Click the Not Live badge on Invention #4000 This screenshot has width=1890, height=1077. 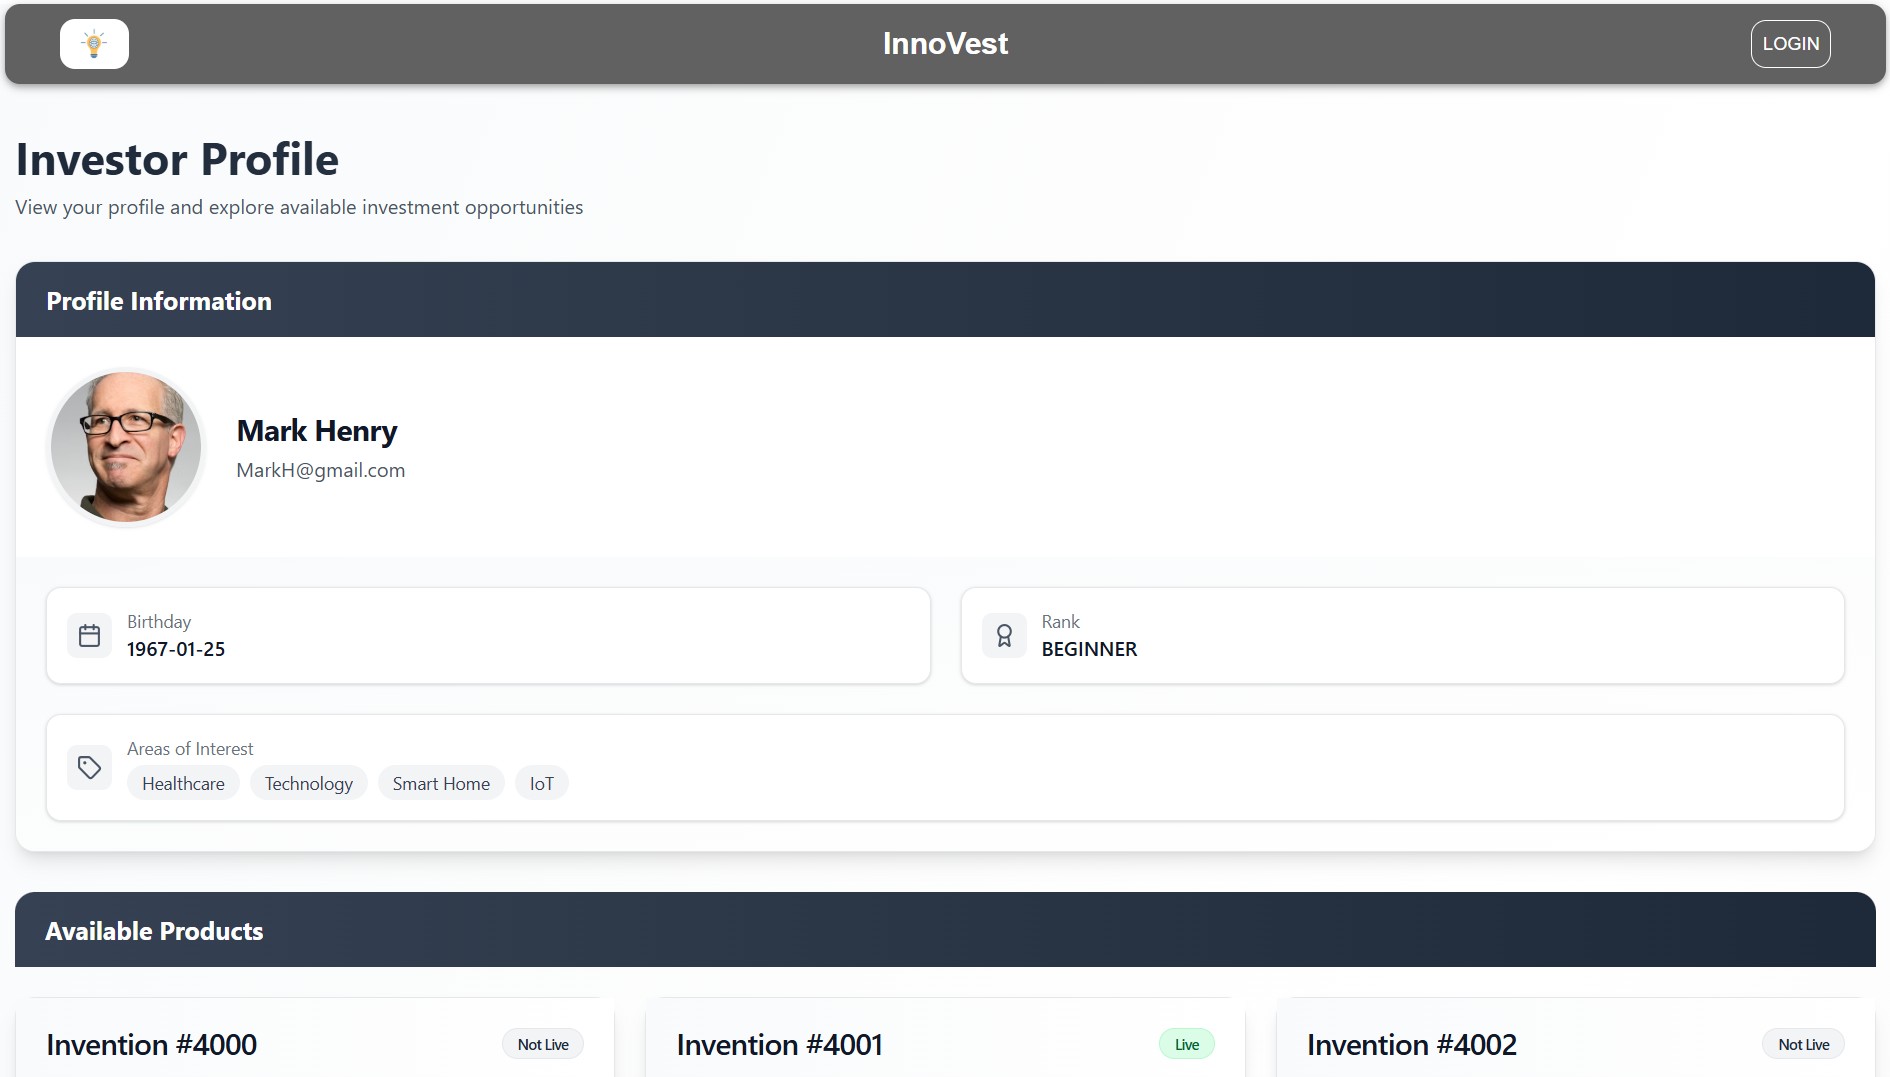coord(543,1044)
